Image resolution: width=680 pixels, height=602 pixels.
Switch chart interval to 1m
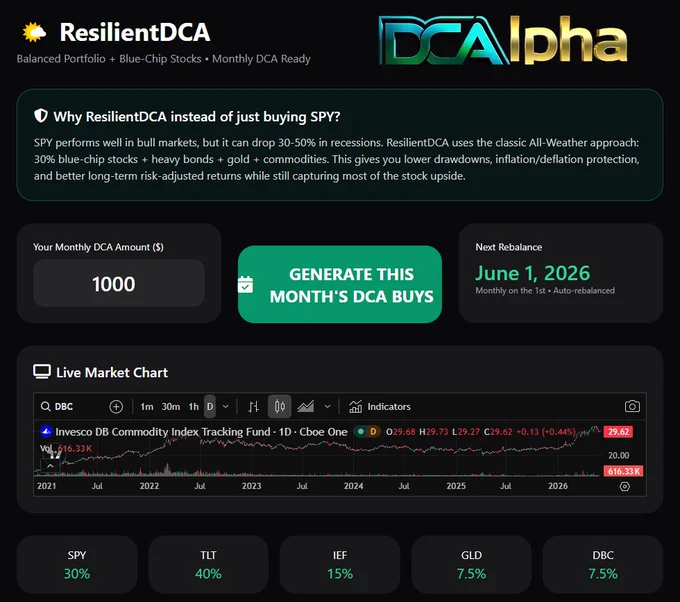(x=147, y=406)
